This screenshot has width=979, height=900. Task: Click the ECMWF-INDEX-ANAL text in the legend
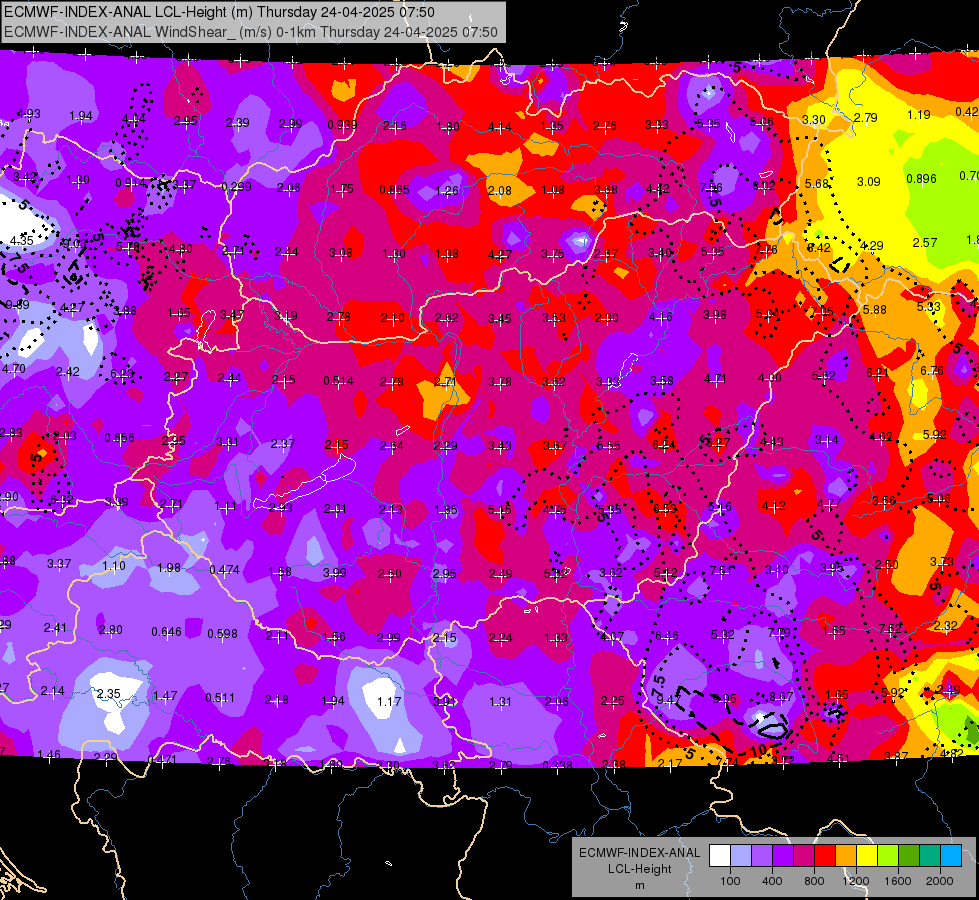pyautogui.click(x=640, y=853)
